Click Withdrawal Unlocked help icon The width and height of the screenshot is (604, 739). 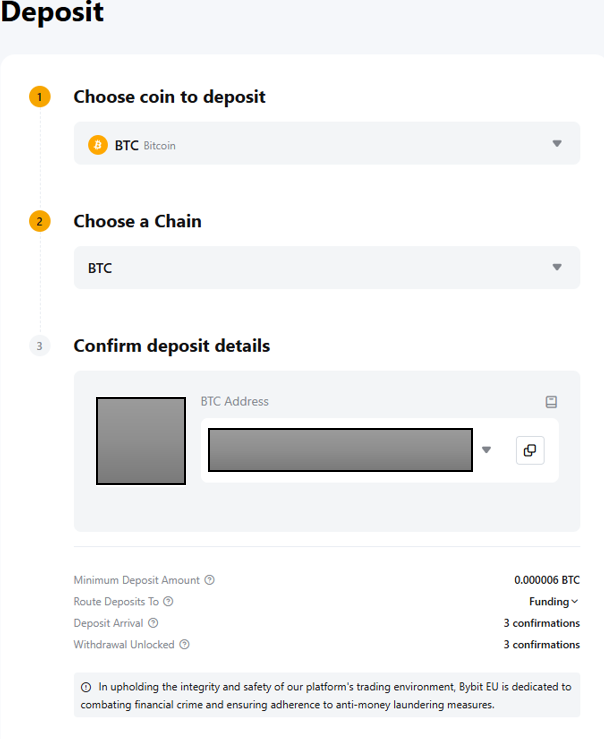pyautogui.click(x=184, y=645)
